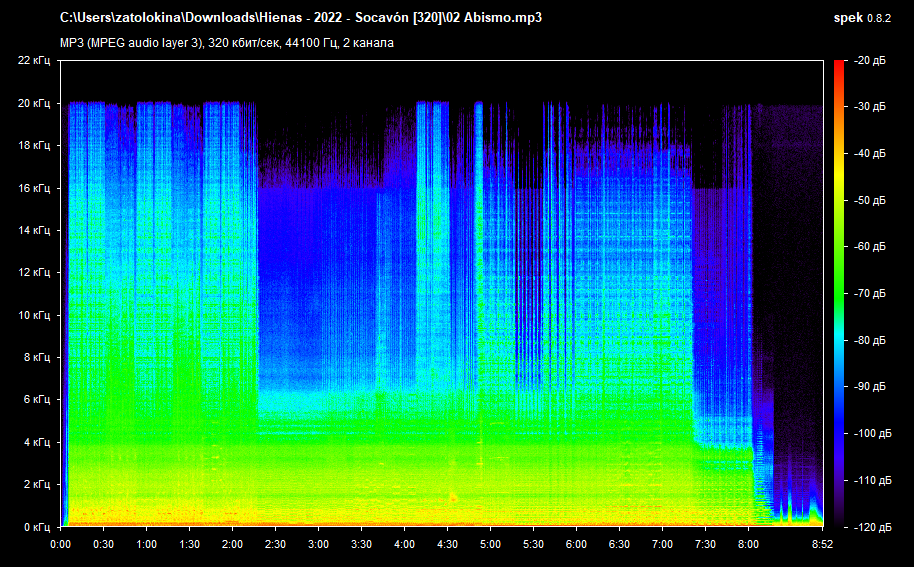Click the 20 кГц frequency label

34,103
